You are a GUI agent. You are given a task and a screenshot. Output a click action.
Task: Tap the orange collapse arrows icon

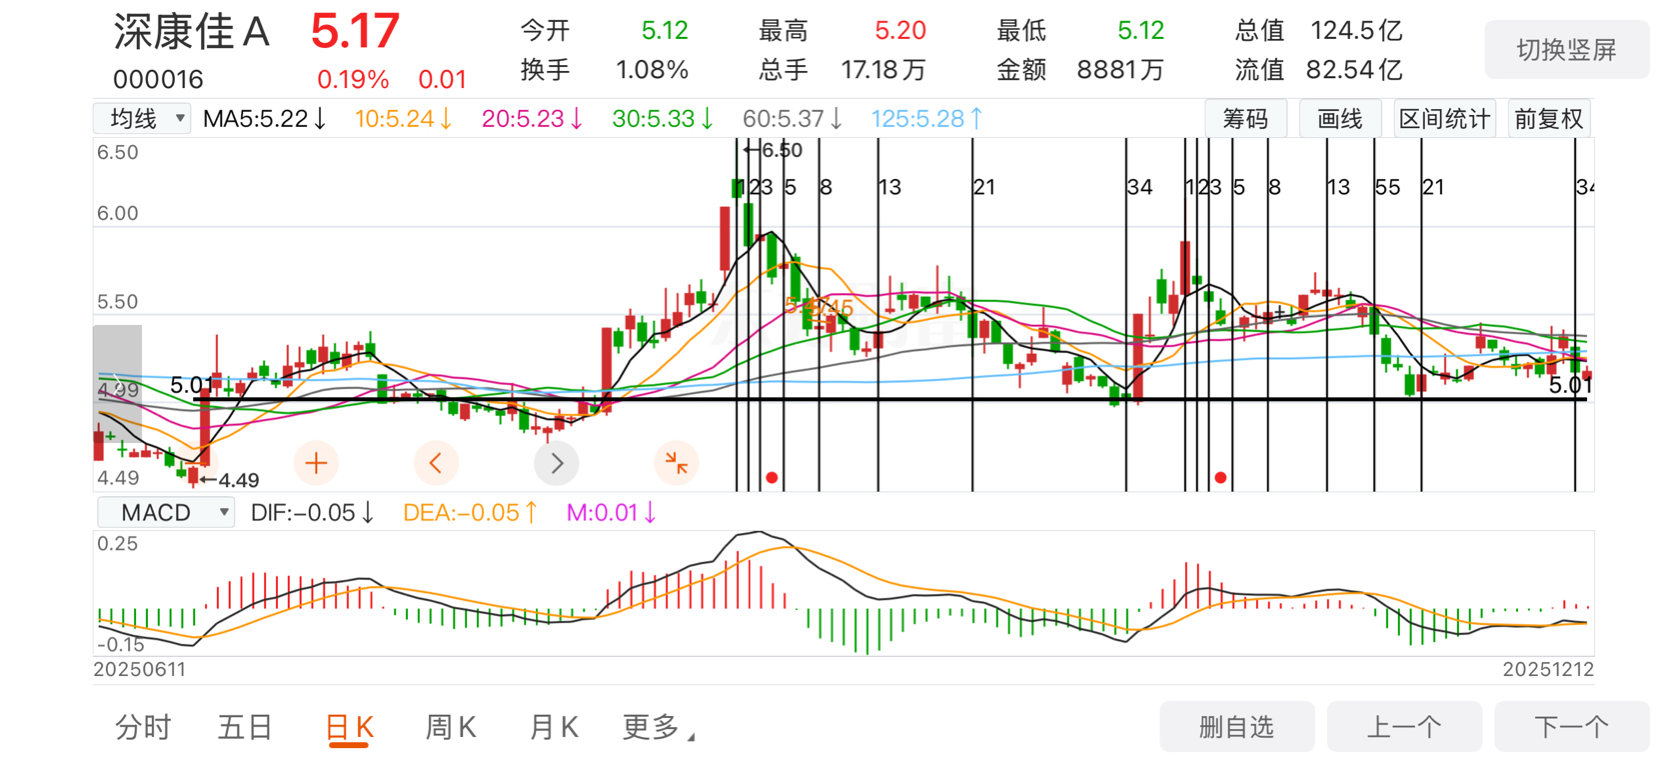(677, 463)
